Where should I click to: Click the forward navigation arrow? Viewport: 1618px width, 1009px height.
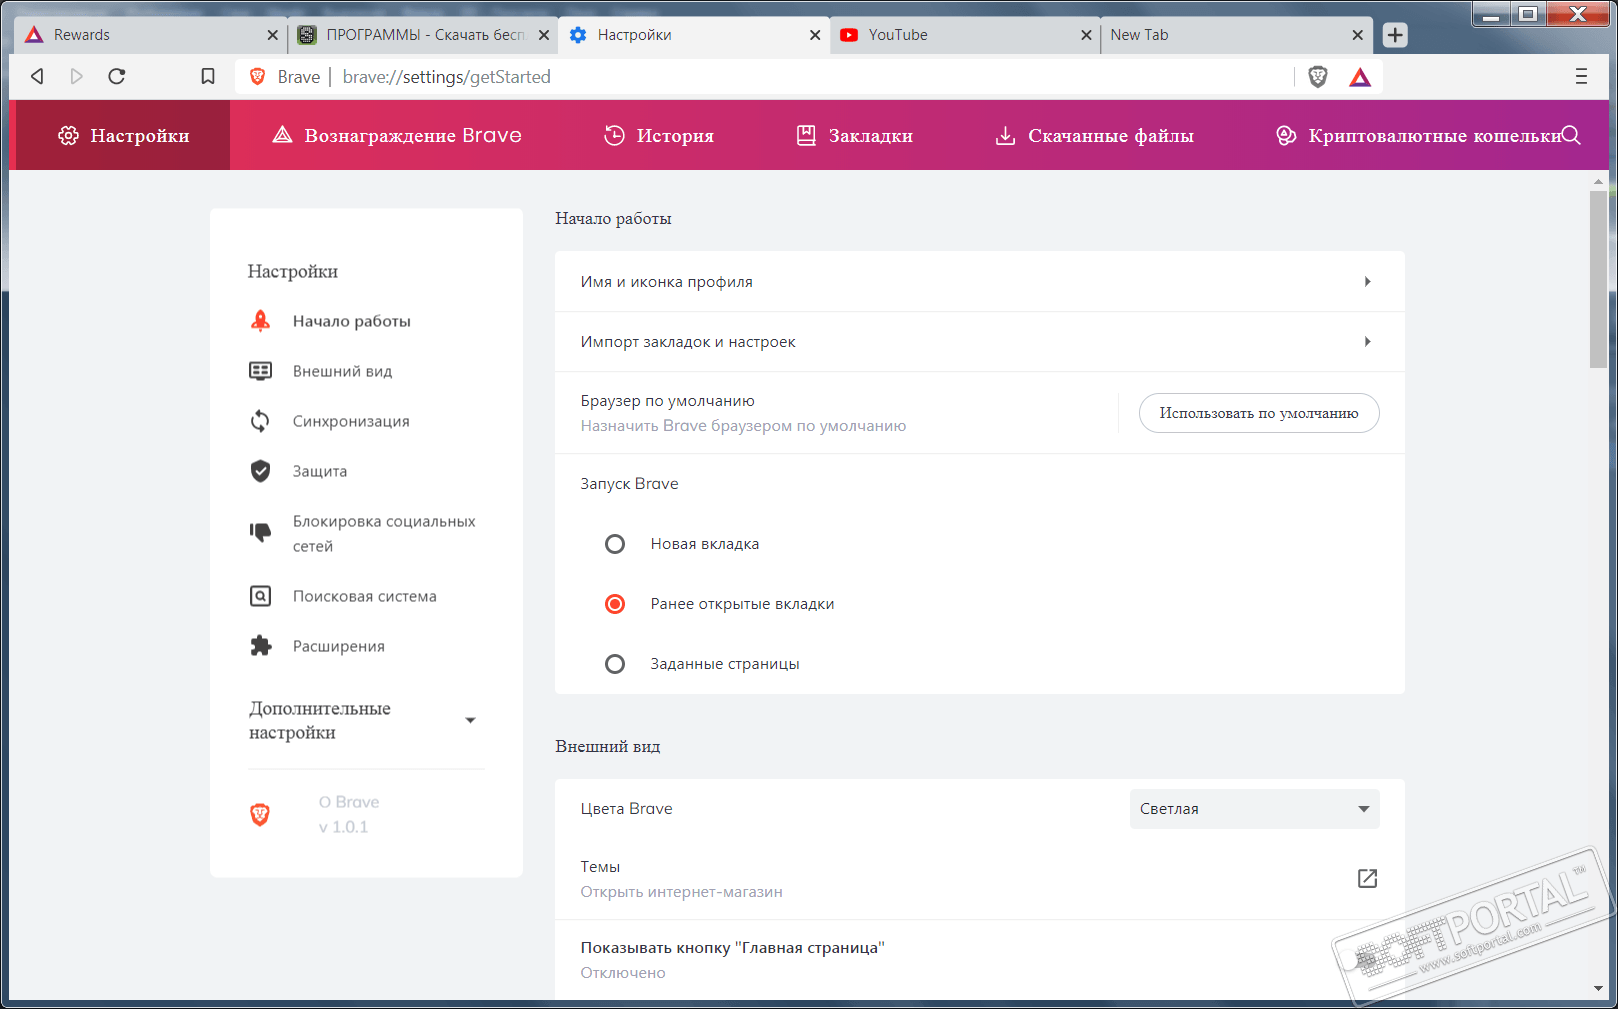(x=77, y=77)
